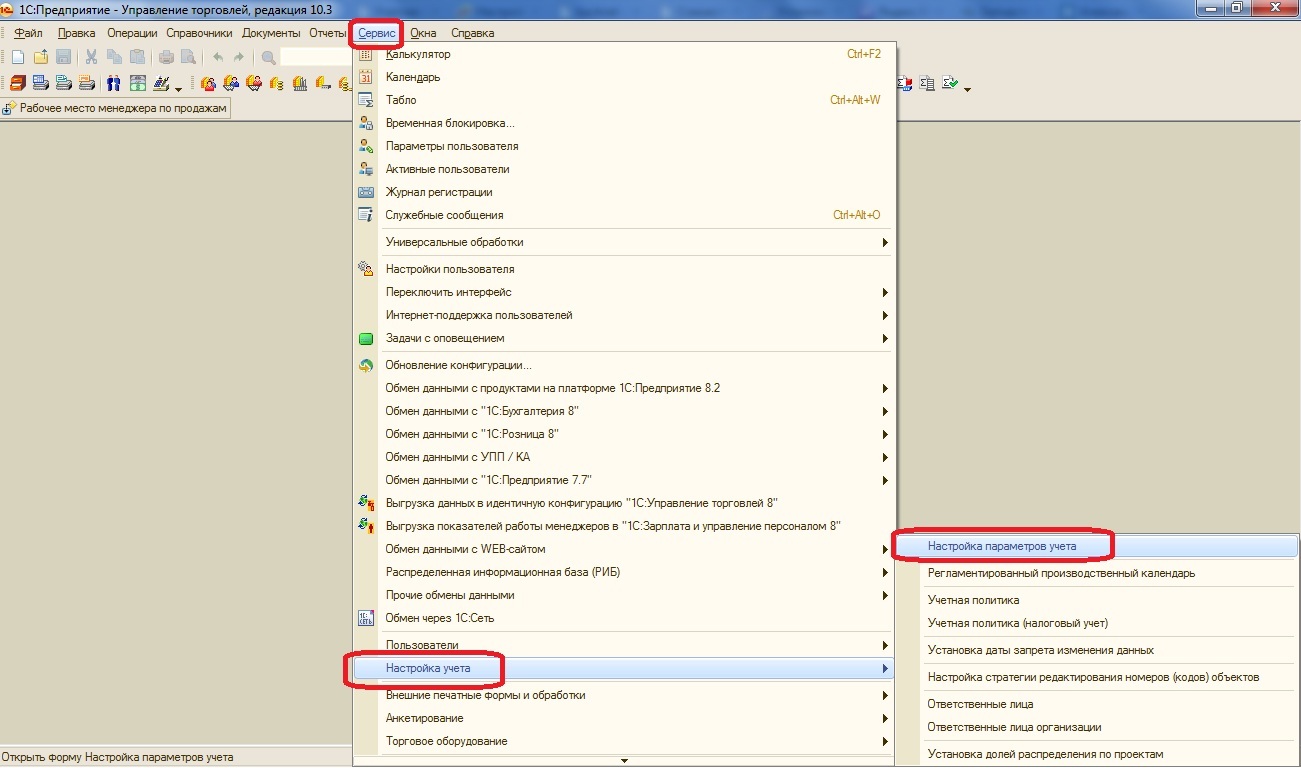Open the Окна menu
The image size is (1301, 768).
(x=423, y=33)
